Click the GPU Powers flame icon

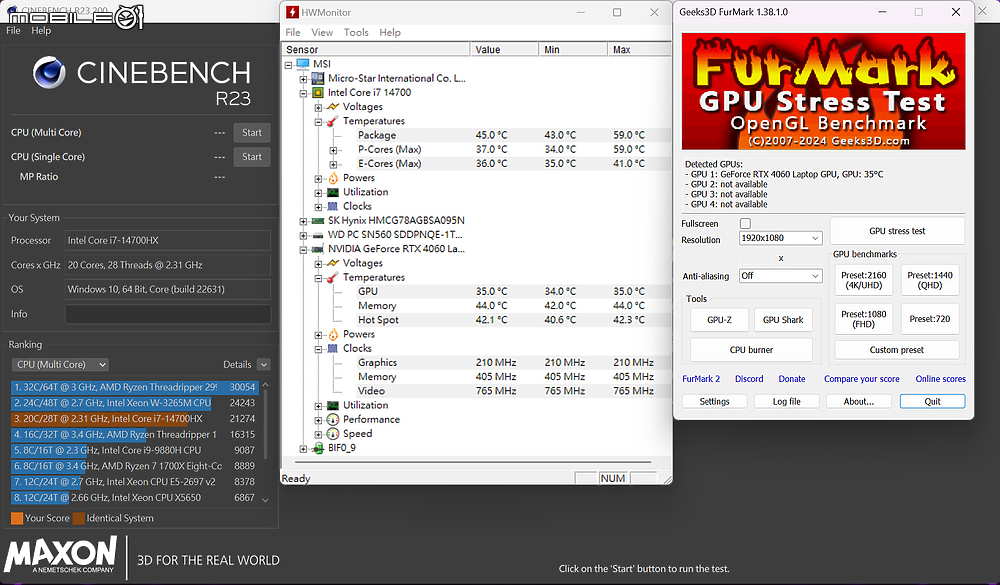tap(332, 334)
